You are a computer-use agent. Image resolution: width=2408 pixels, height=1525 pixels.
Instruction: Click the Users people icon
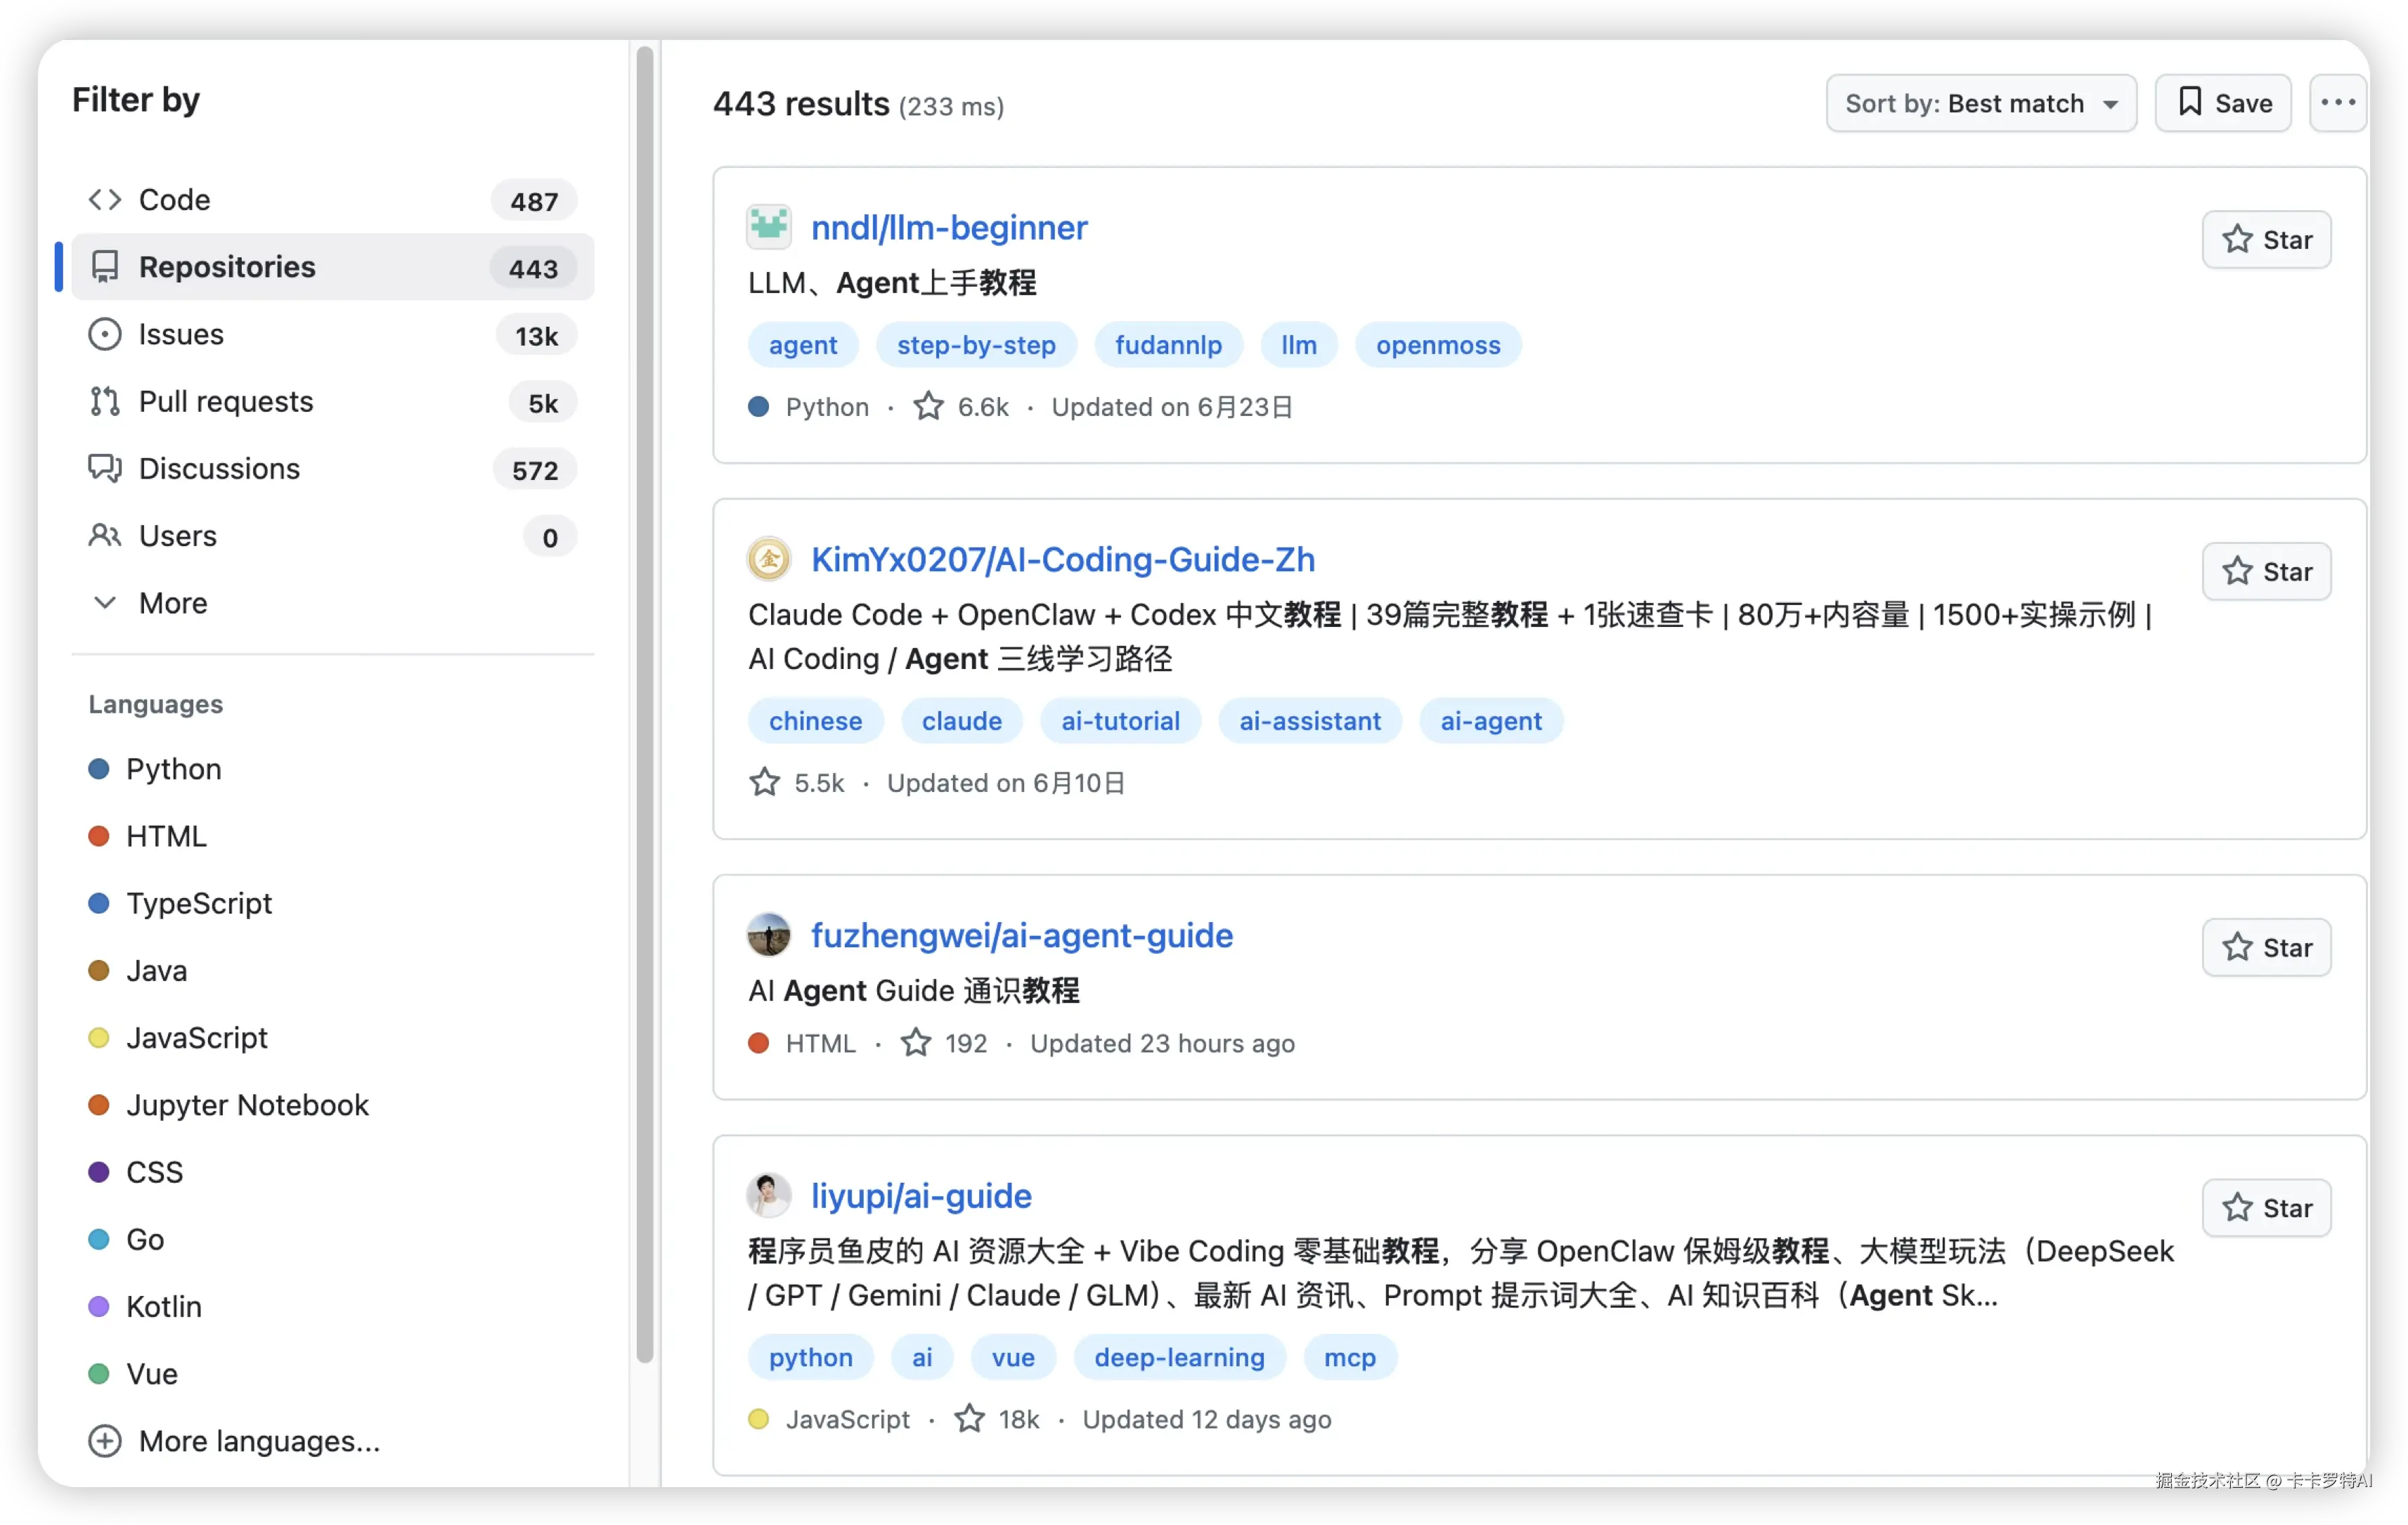[105, 535]
